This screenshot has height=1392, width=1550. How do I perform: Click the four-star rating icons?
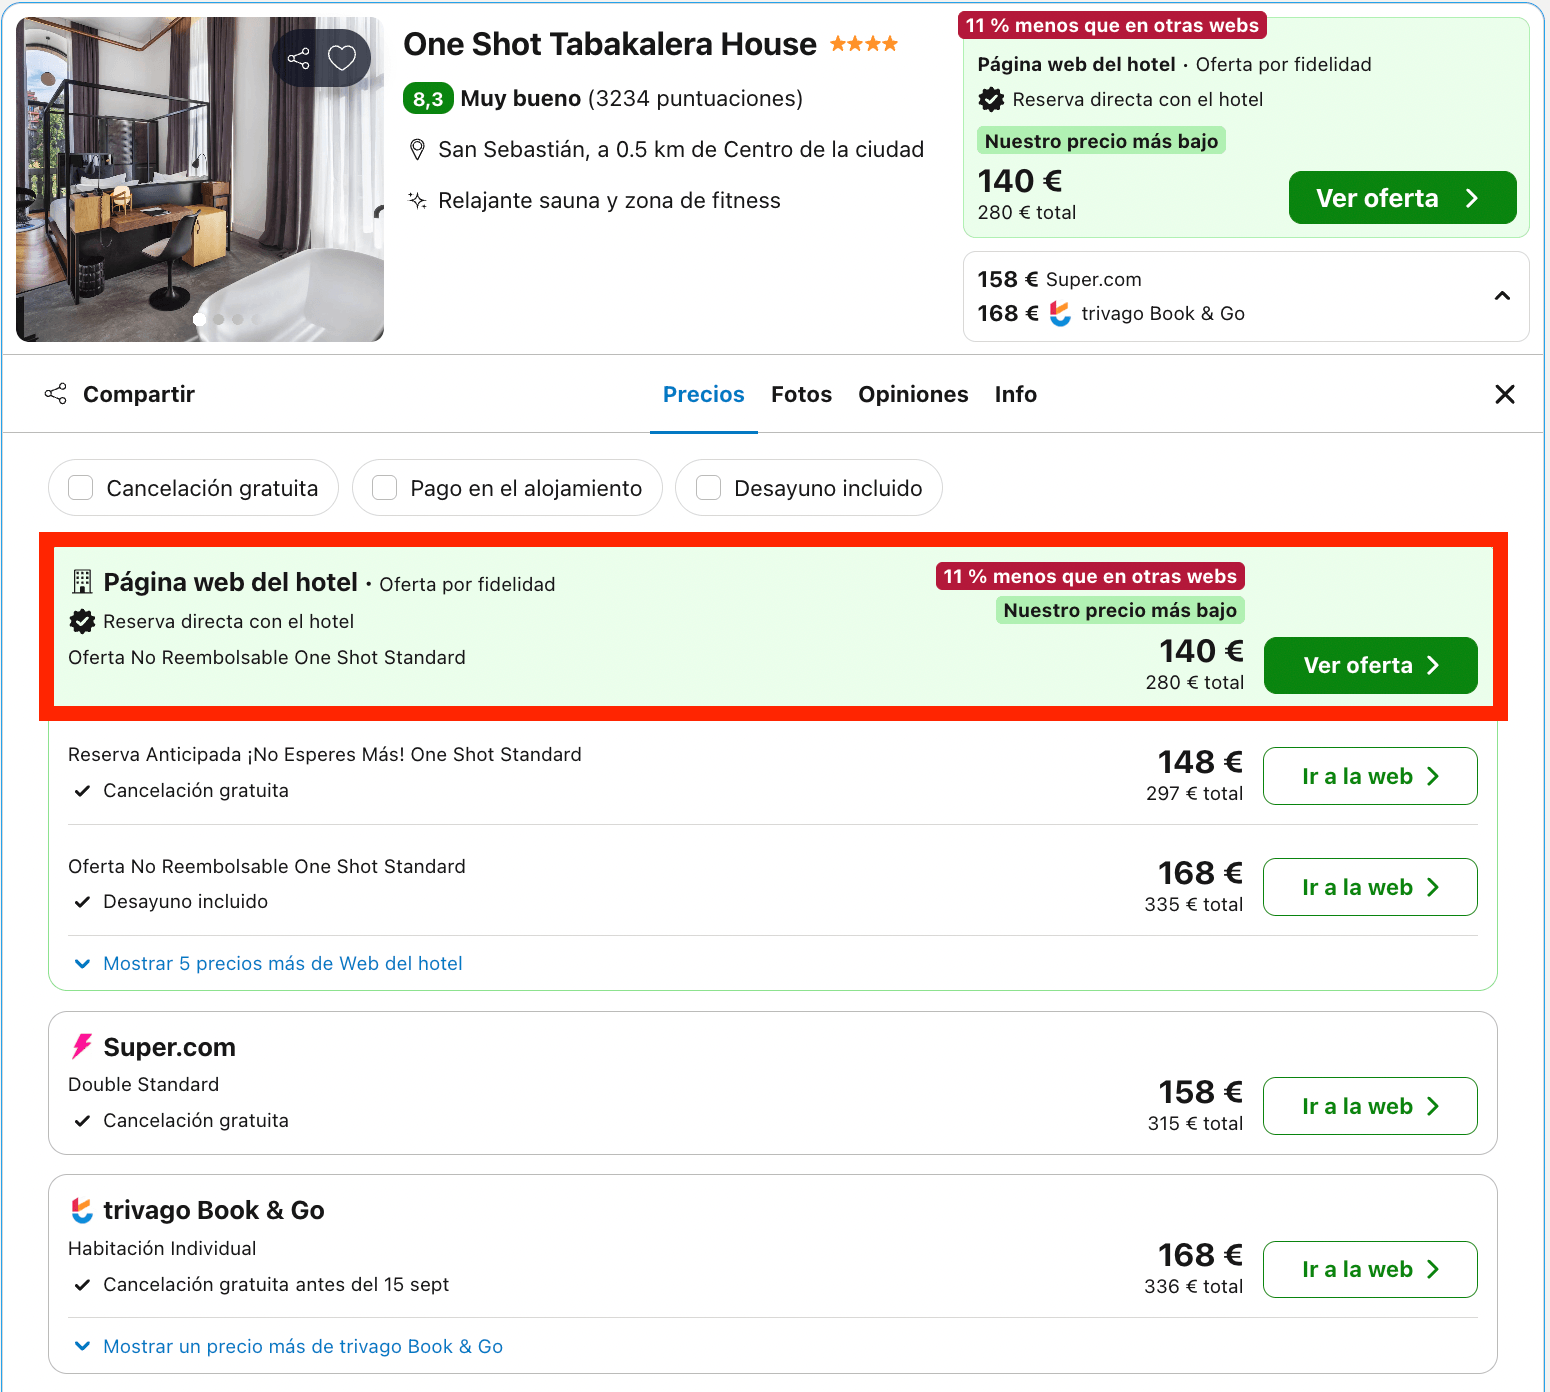click(x=864, y=44)
